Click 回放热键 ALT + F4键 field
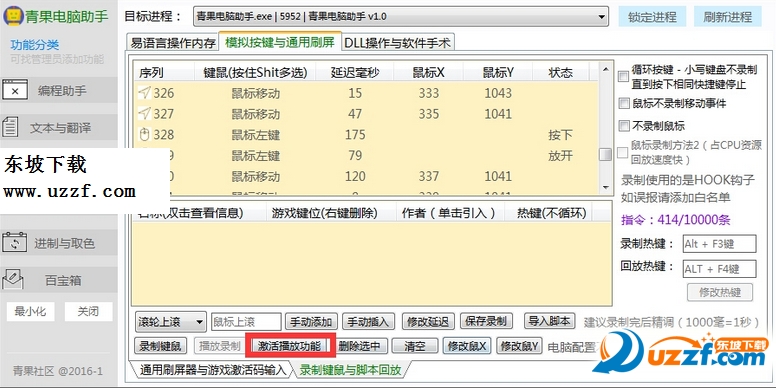The image size is (776, 390). (719, 269)
